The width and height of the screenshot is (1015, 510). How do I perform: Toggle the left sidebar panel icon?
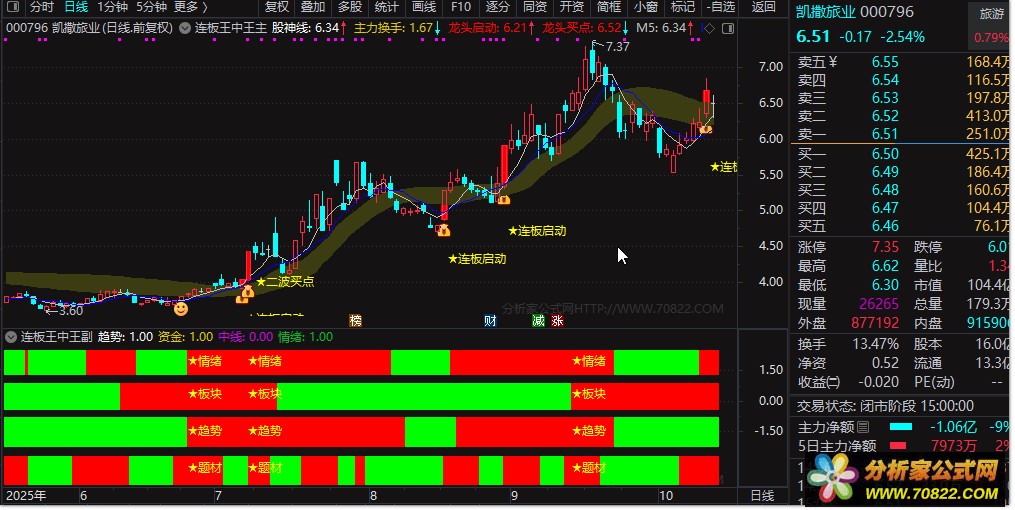tap(13, 7)
